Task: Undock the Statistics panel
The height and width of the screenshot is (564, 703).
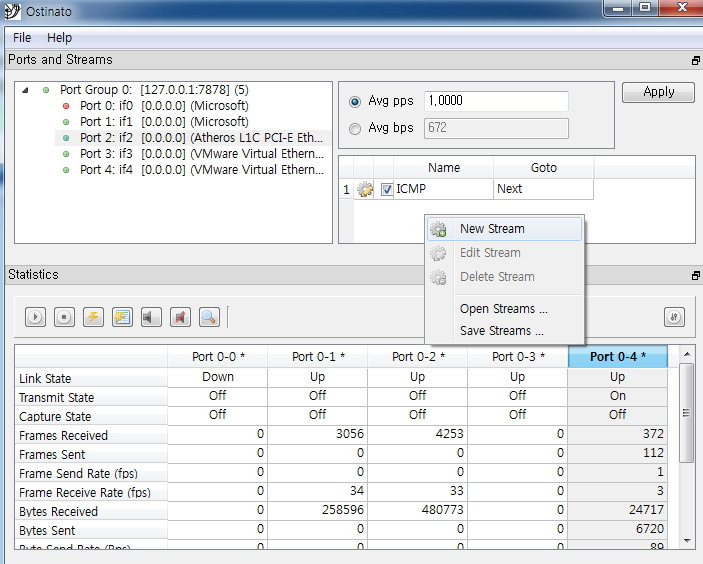Action: coord(695,276)
